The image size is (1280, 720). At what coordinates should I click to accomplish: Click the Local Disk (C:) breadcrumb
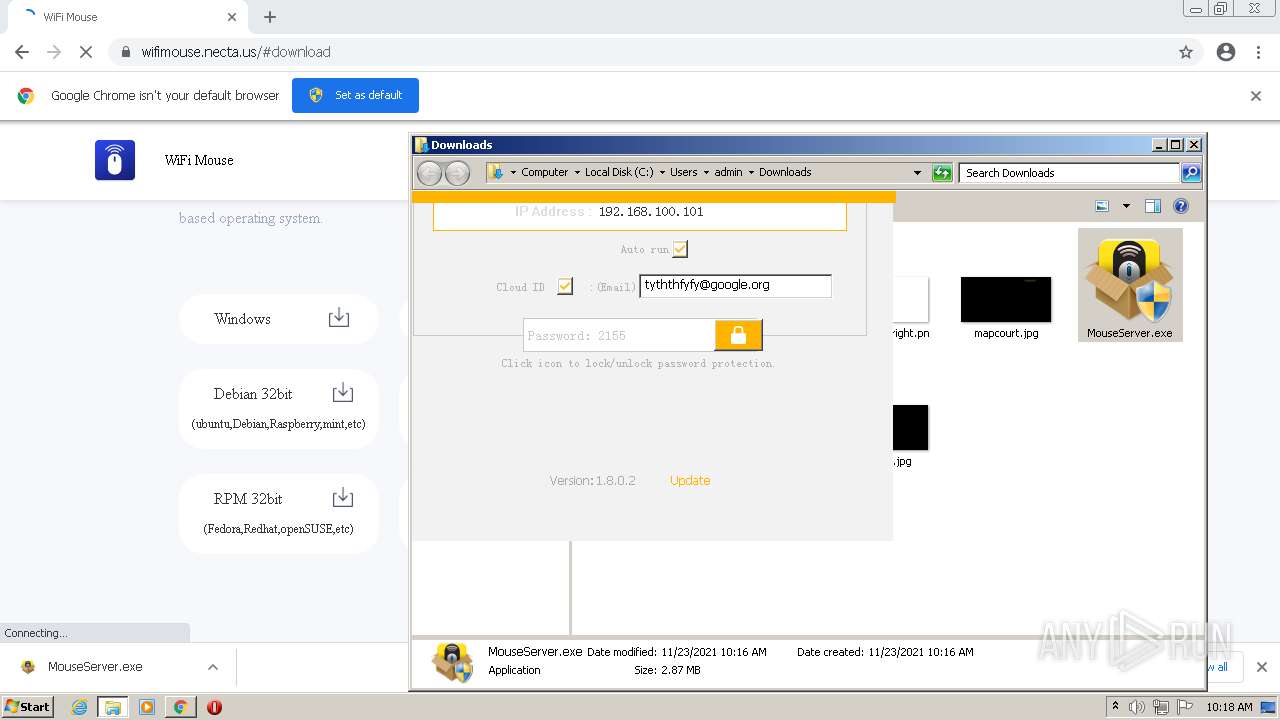click(619, 172)
